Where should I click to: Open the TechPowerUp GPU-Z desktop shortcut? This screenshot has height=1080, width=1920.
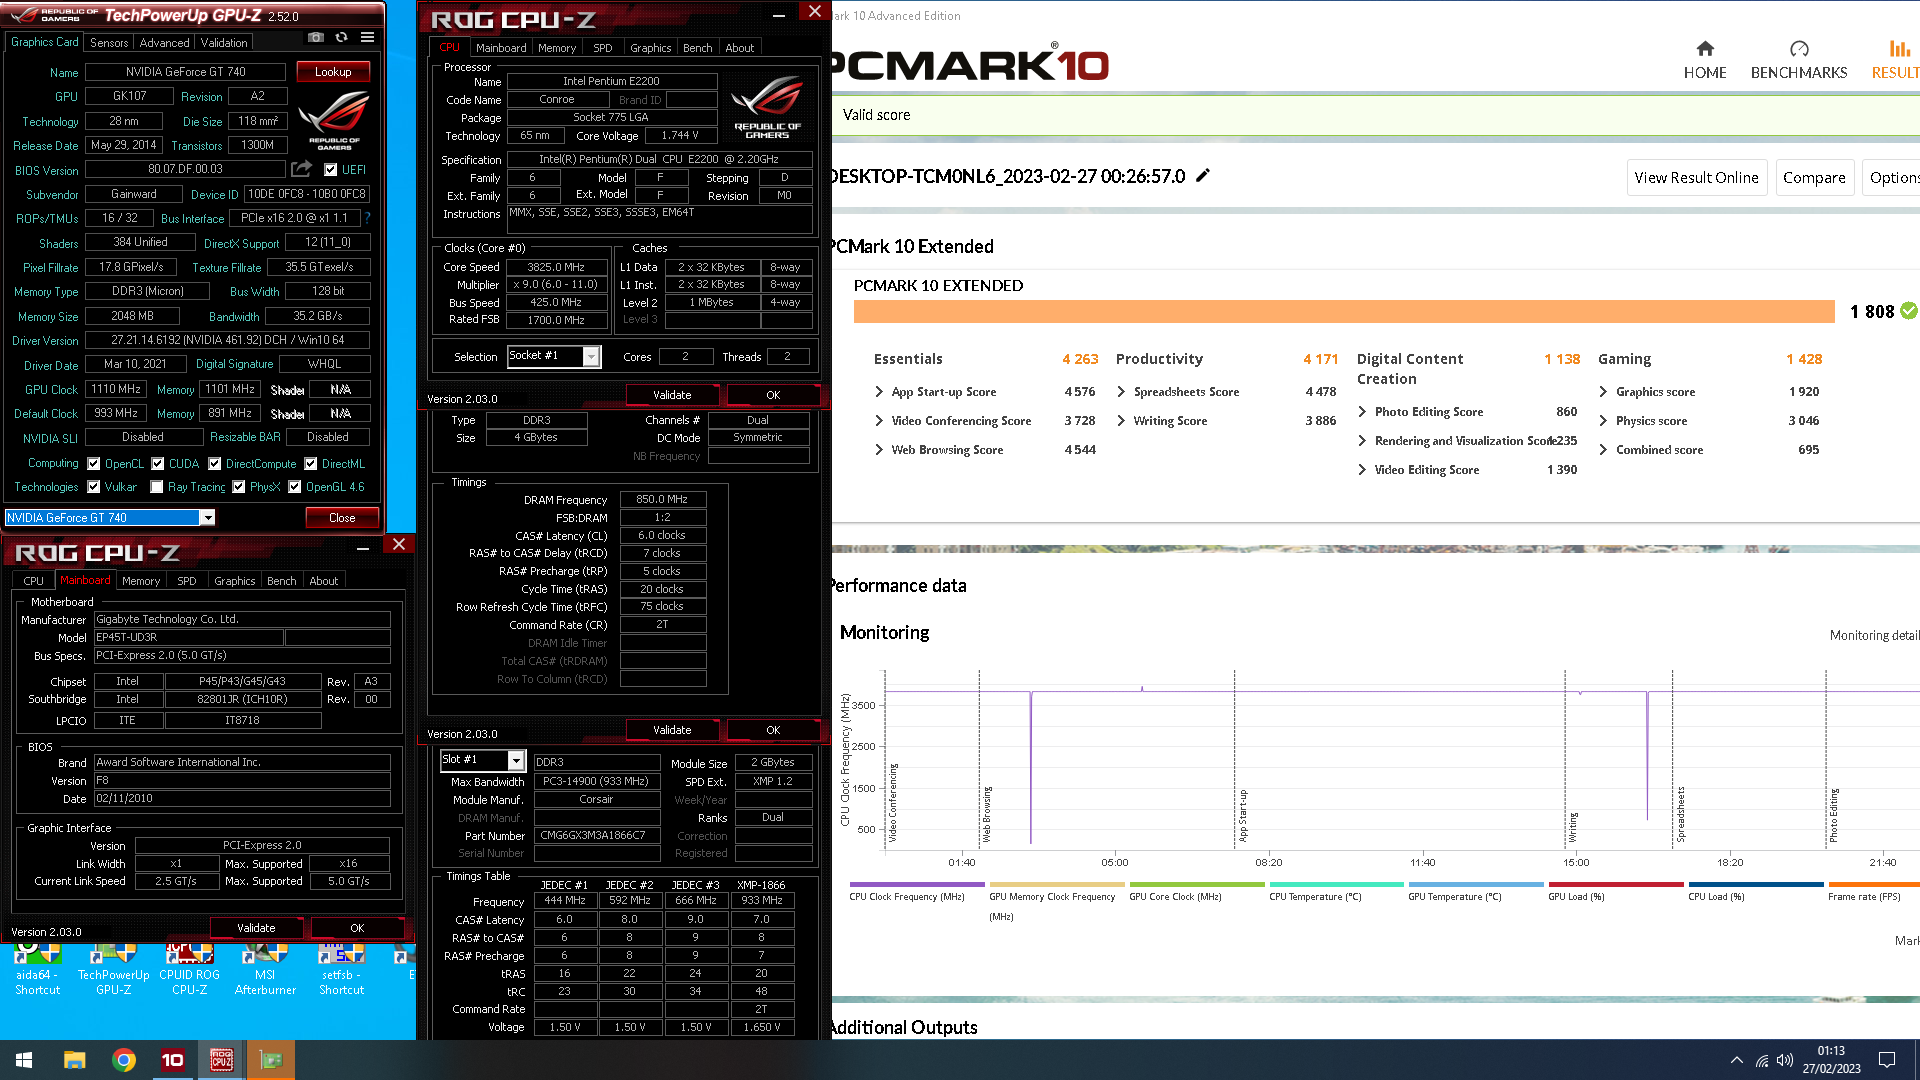click(x=113, y=968)
